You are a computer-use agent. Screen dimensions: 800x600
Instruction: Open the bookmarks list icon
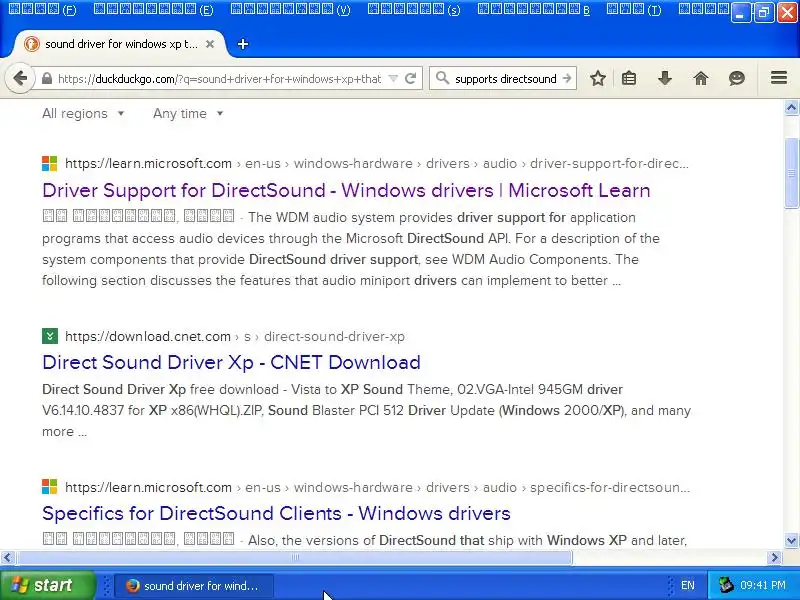coord(629,78)
